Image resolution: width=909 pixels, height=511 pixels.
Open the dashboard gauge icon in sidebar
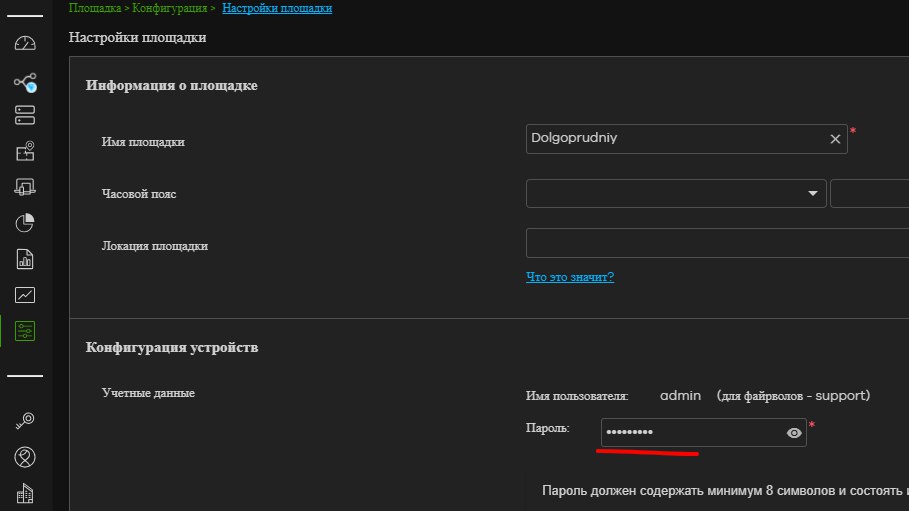25,44
